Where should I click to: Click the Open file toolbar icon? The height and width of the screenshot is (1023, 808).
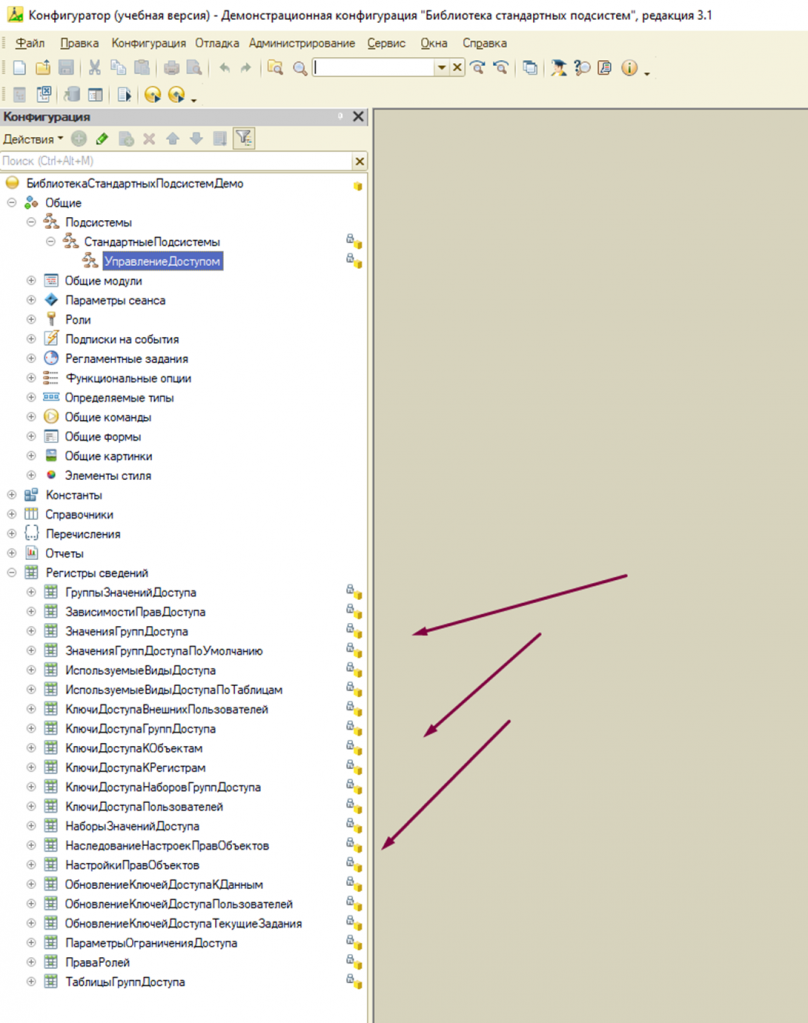click(x=43, y=68)
